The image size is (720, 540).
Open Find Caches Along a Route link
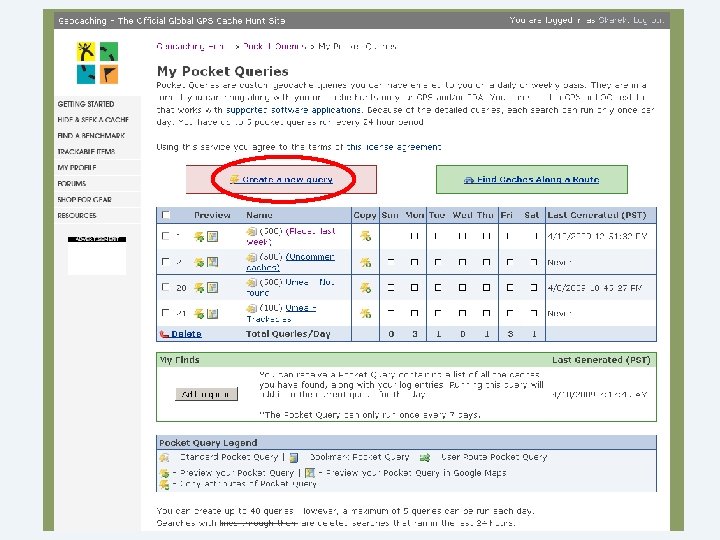pyautogui.click(x=538, y=180)
